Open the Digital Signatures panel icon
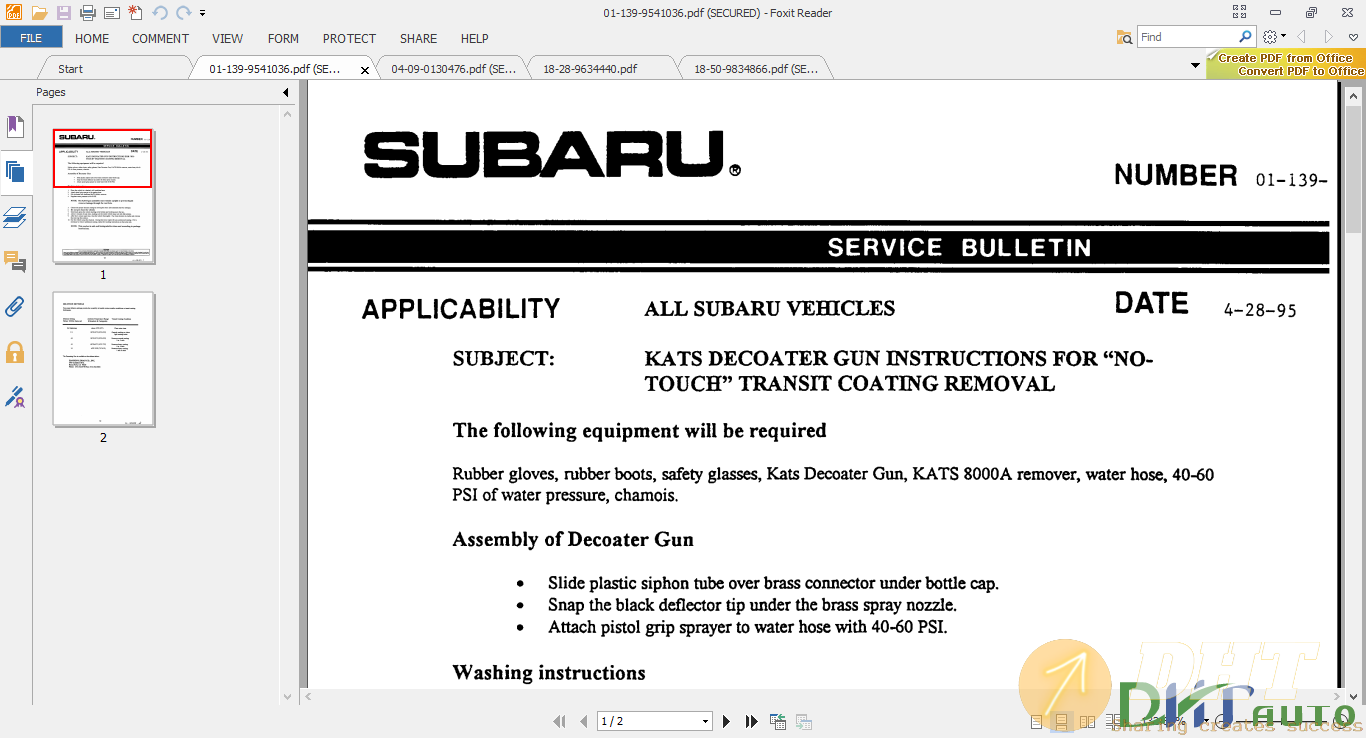The height and width of the screenshot is (738, 1366). point(14,397)
